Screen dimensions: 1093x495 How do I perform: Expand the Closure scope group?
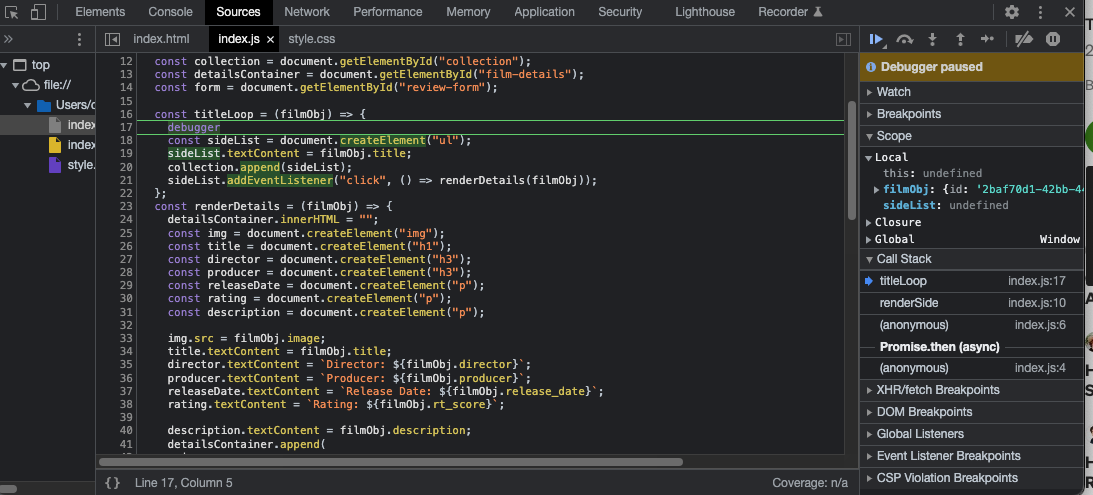(869, 222)
